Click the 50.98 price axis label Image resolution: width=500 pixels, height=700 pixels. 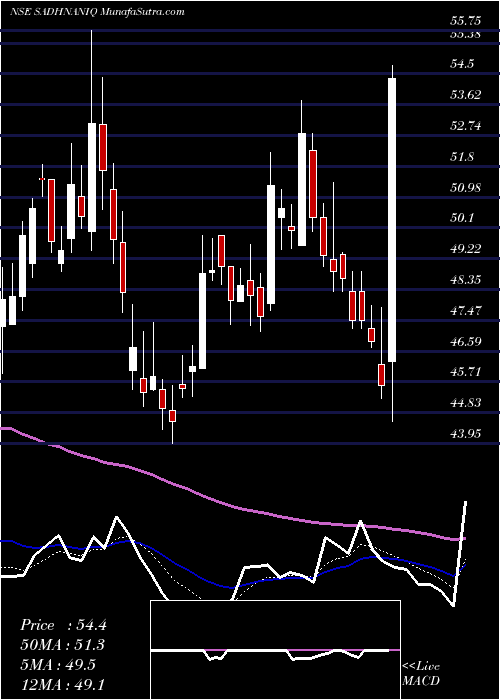click(466, 188)
